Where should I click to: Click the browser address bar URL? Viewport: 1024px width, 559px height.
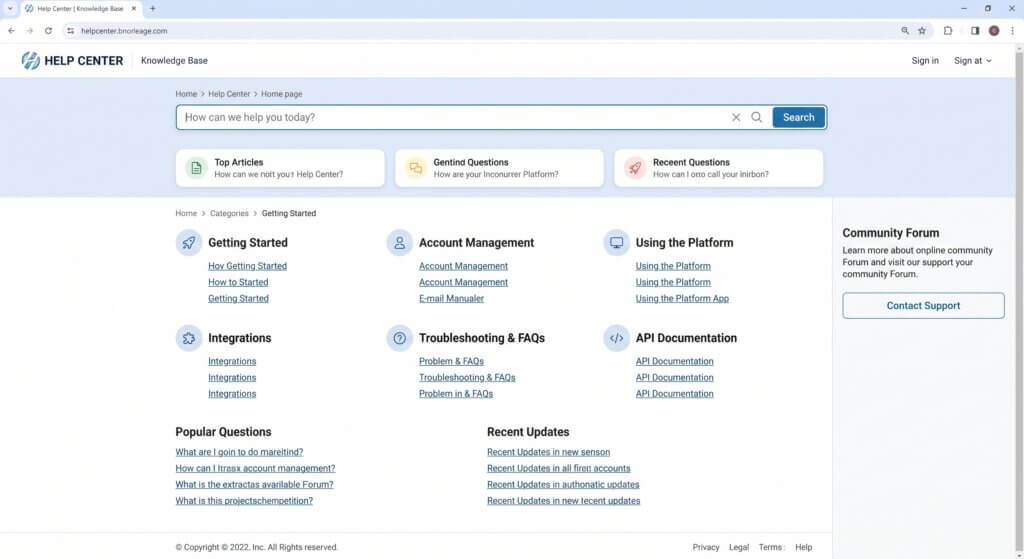(124, 31)
